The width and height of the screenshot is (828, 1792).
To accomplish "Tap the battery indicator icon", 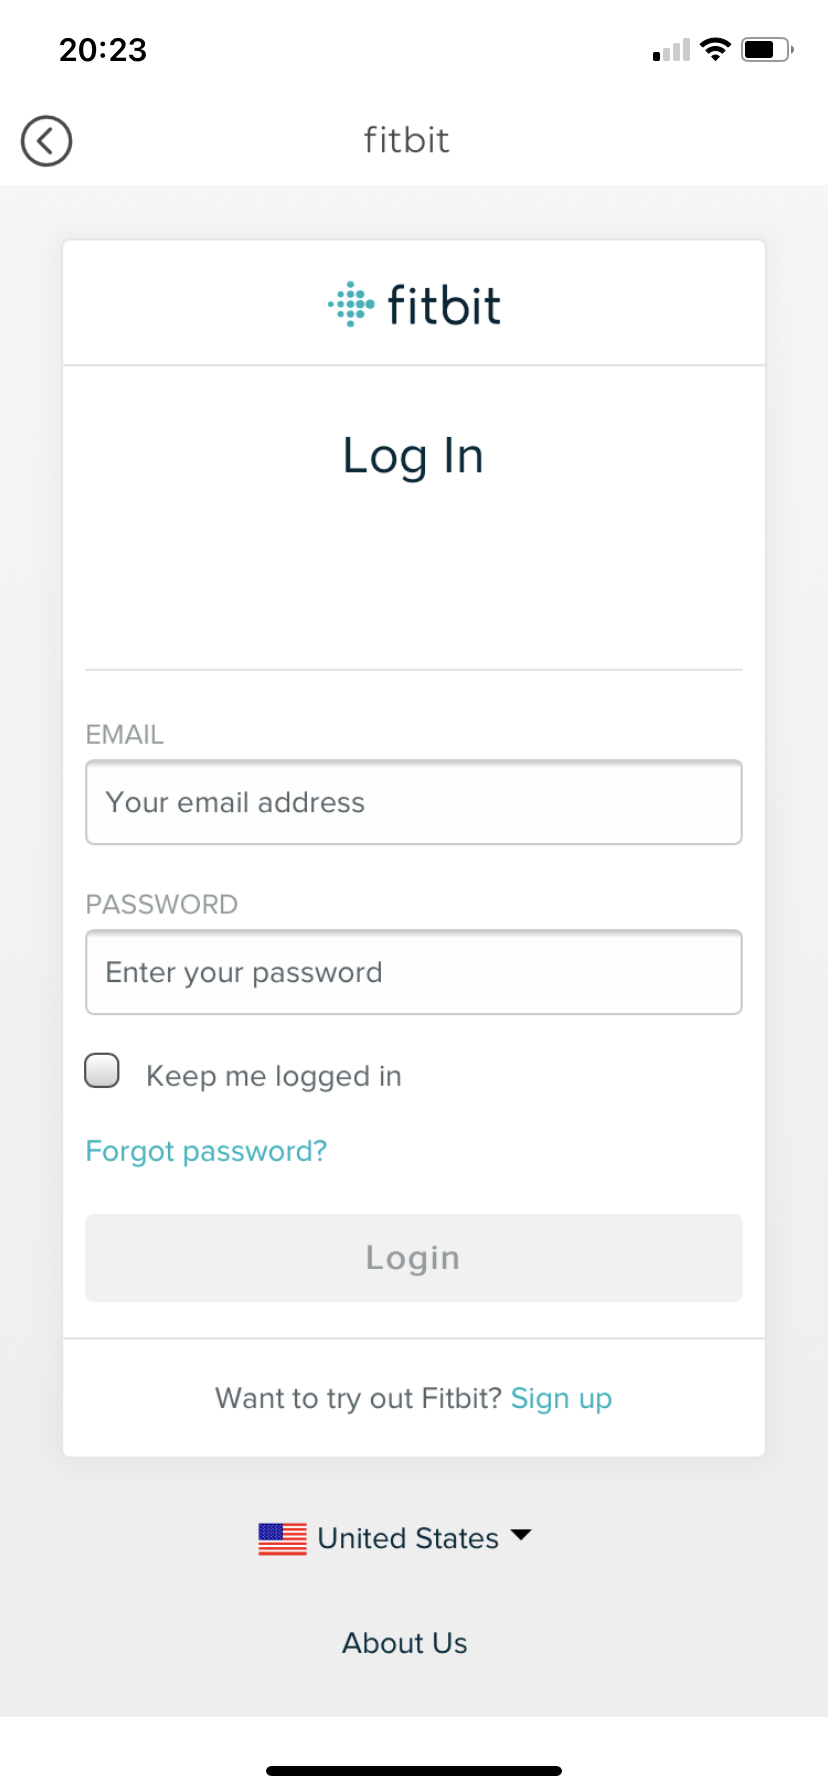I will click(x=767, y=49).
